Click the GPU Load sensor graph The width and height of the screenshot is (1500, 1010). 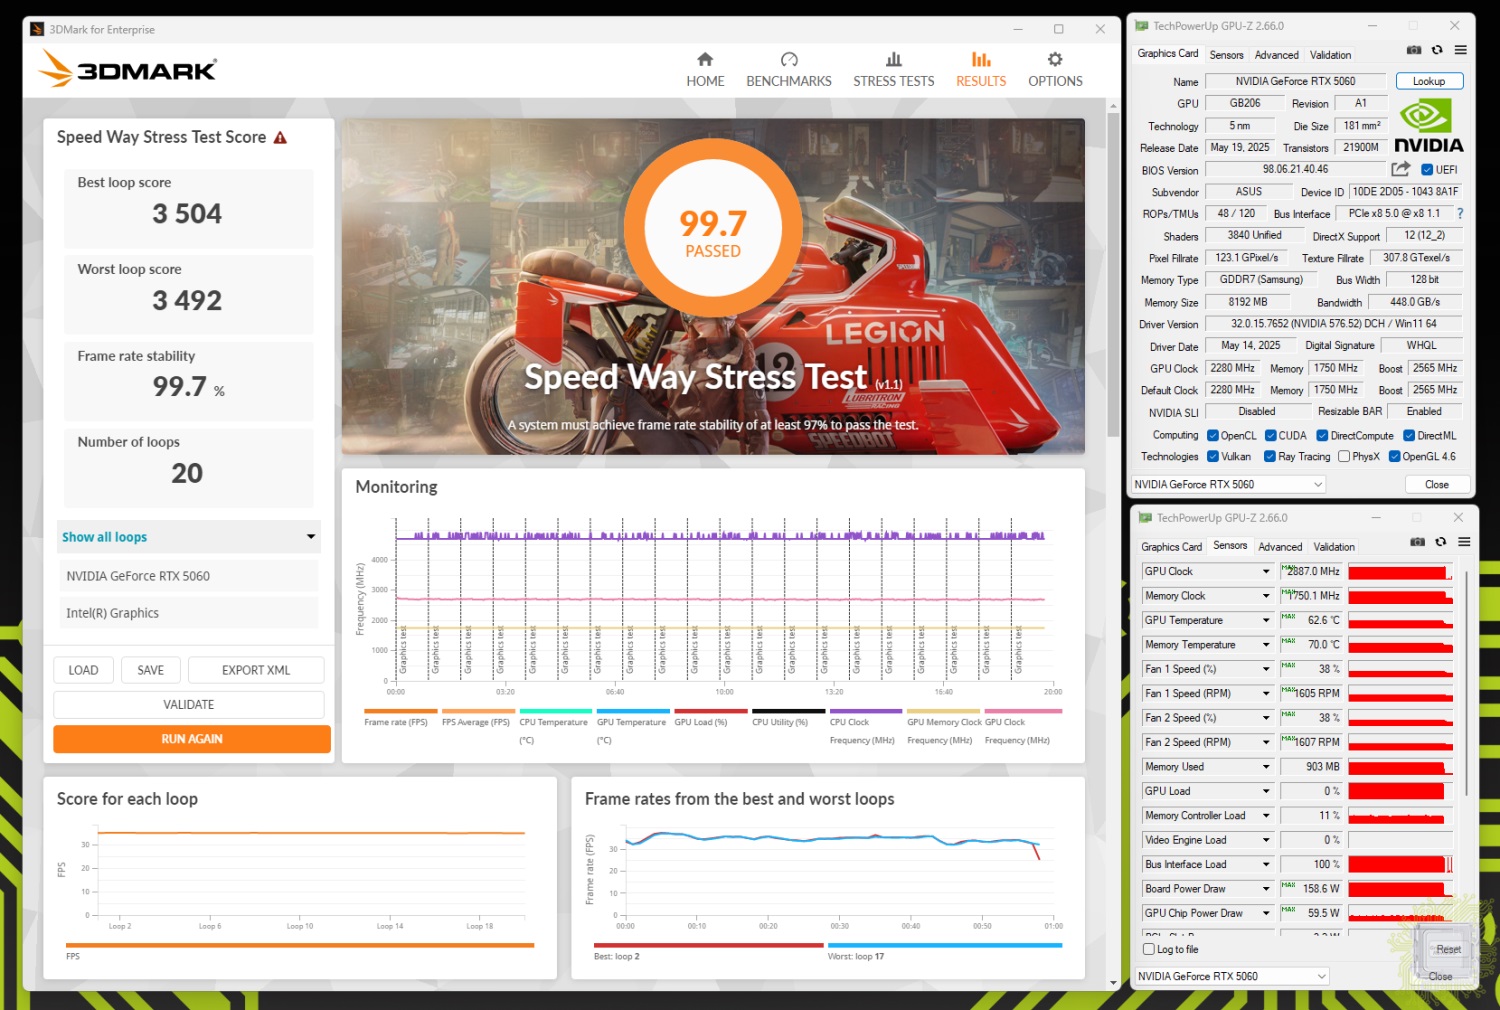coord(1400,791)
